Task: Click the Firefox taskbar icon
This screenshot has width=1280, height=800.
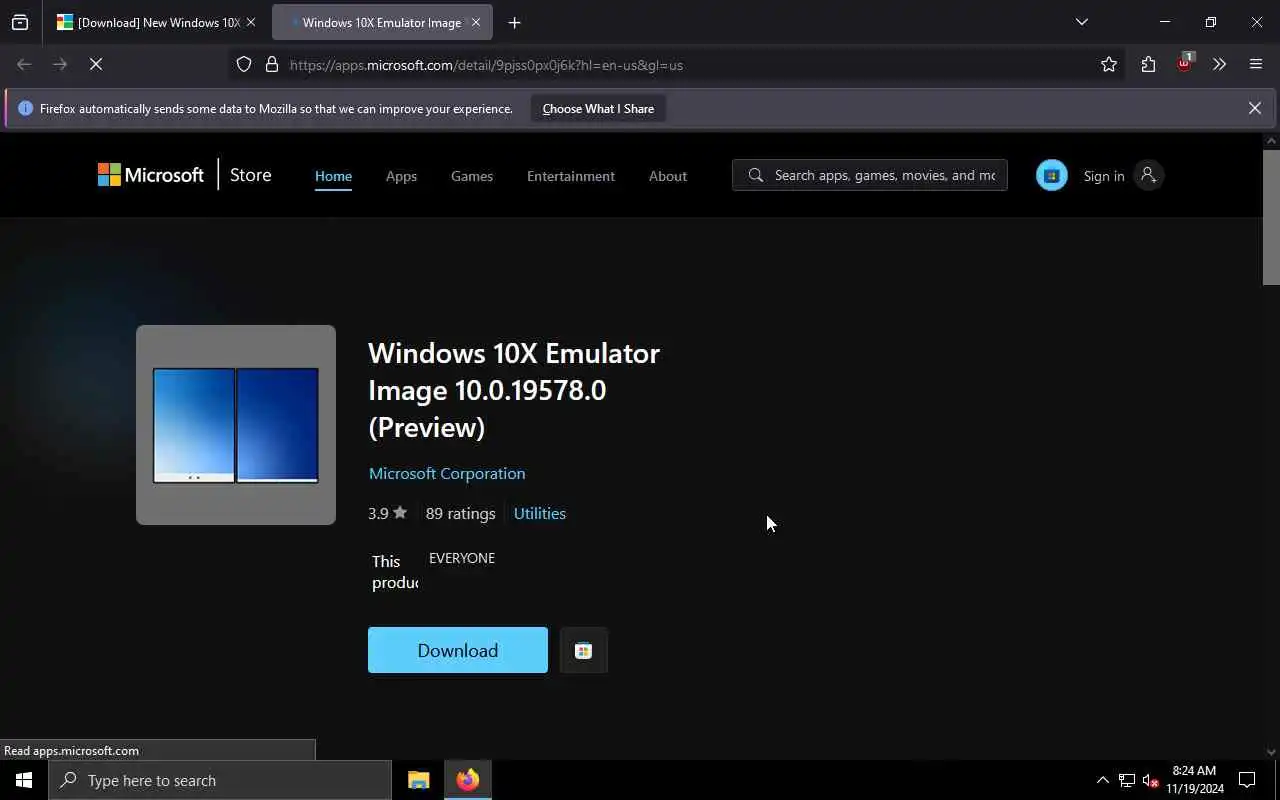Action: pyautogui.click(x=468, y=780)
